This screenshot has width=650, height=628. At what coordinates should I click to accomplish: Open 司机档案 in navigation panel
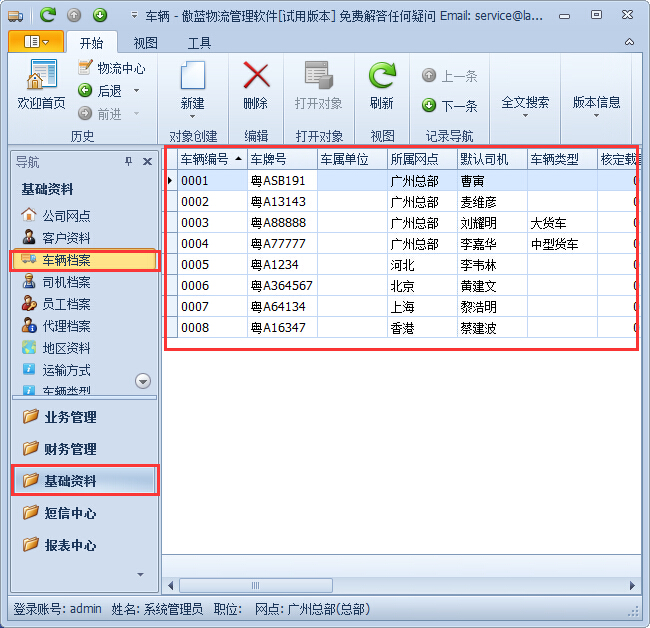tap(65, 282)
